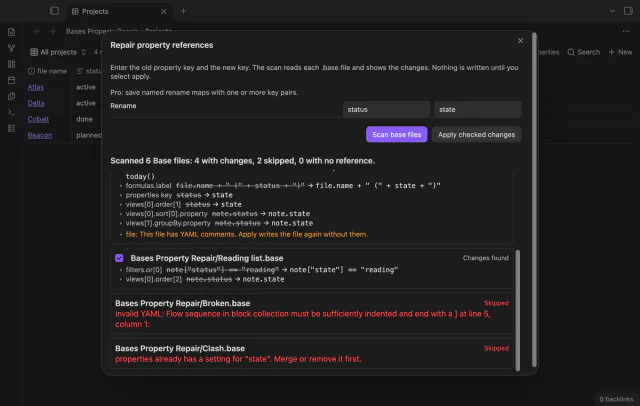Click Apply checked changes button
The width and height of the screenshot is (640, 406).
(476, 135)
